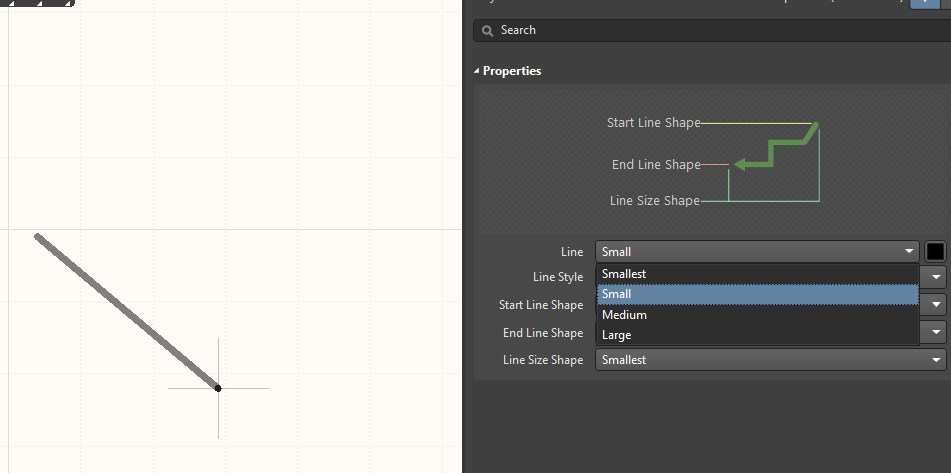Click the Line width dropdown showing Small

[756, 252]
